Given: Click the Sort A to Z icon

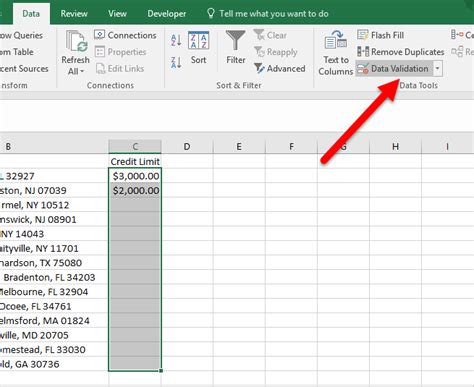Looking at the screenshot, I should (x=176, y=40).
